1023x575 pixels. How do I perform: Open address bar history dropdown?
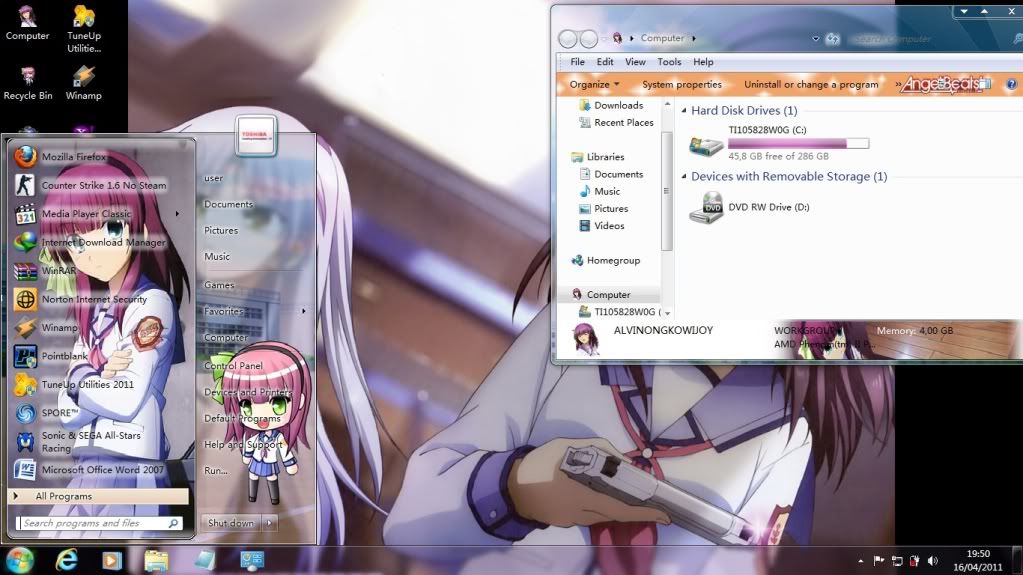[x=816, y=39]
